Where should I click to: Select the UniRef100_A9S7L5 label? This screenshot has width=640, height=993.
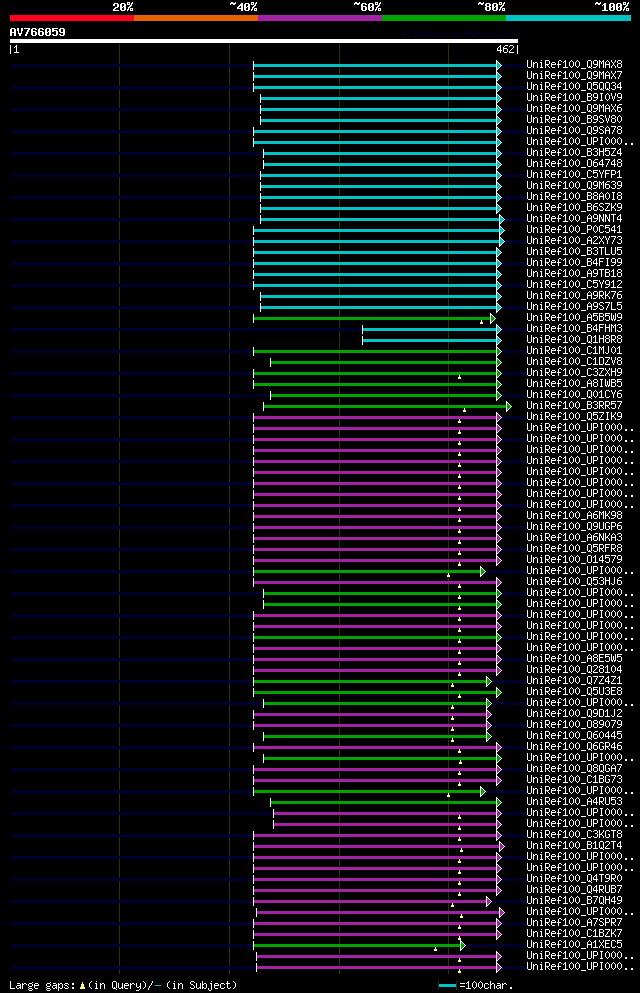(574, 307)
